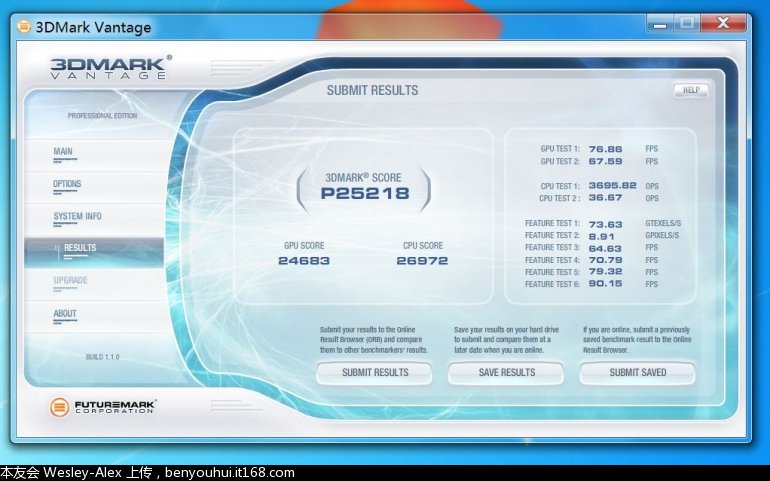770x481 pixels.
Task: Click the PROFESSIONAL EDITION label
Action: tap(102, 116)
